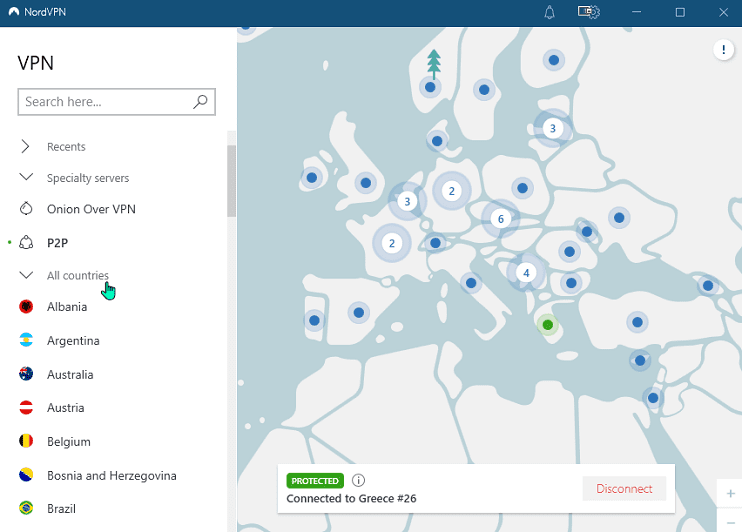
Task: Select Albania in the country list
Action: coord(67,307)
